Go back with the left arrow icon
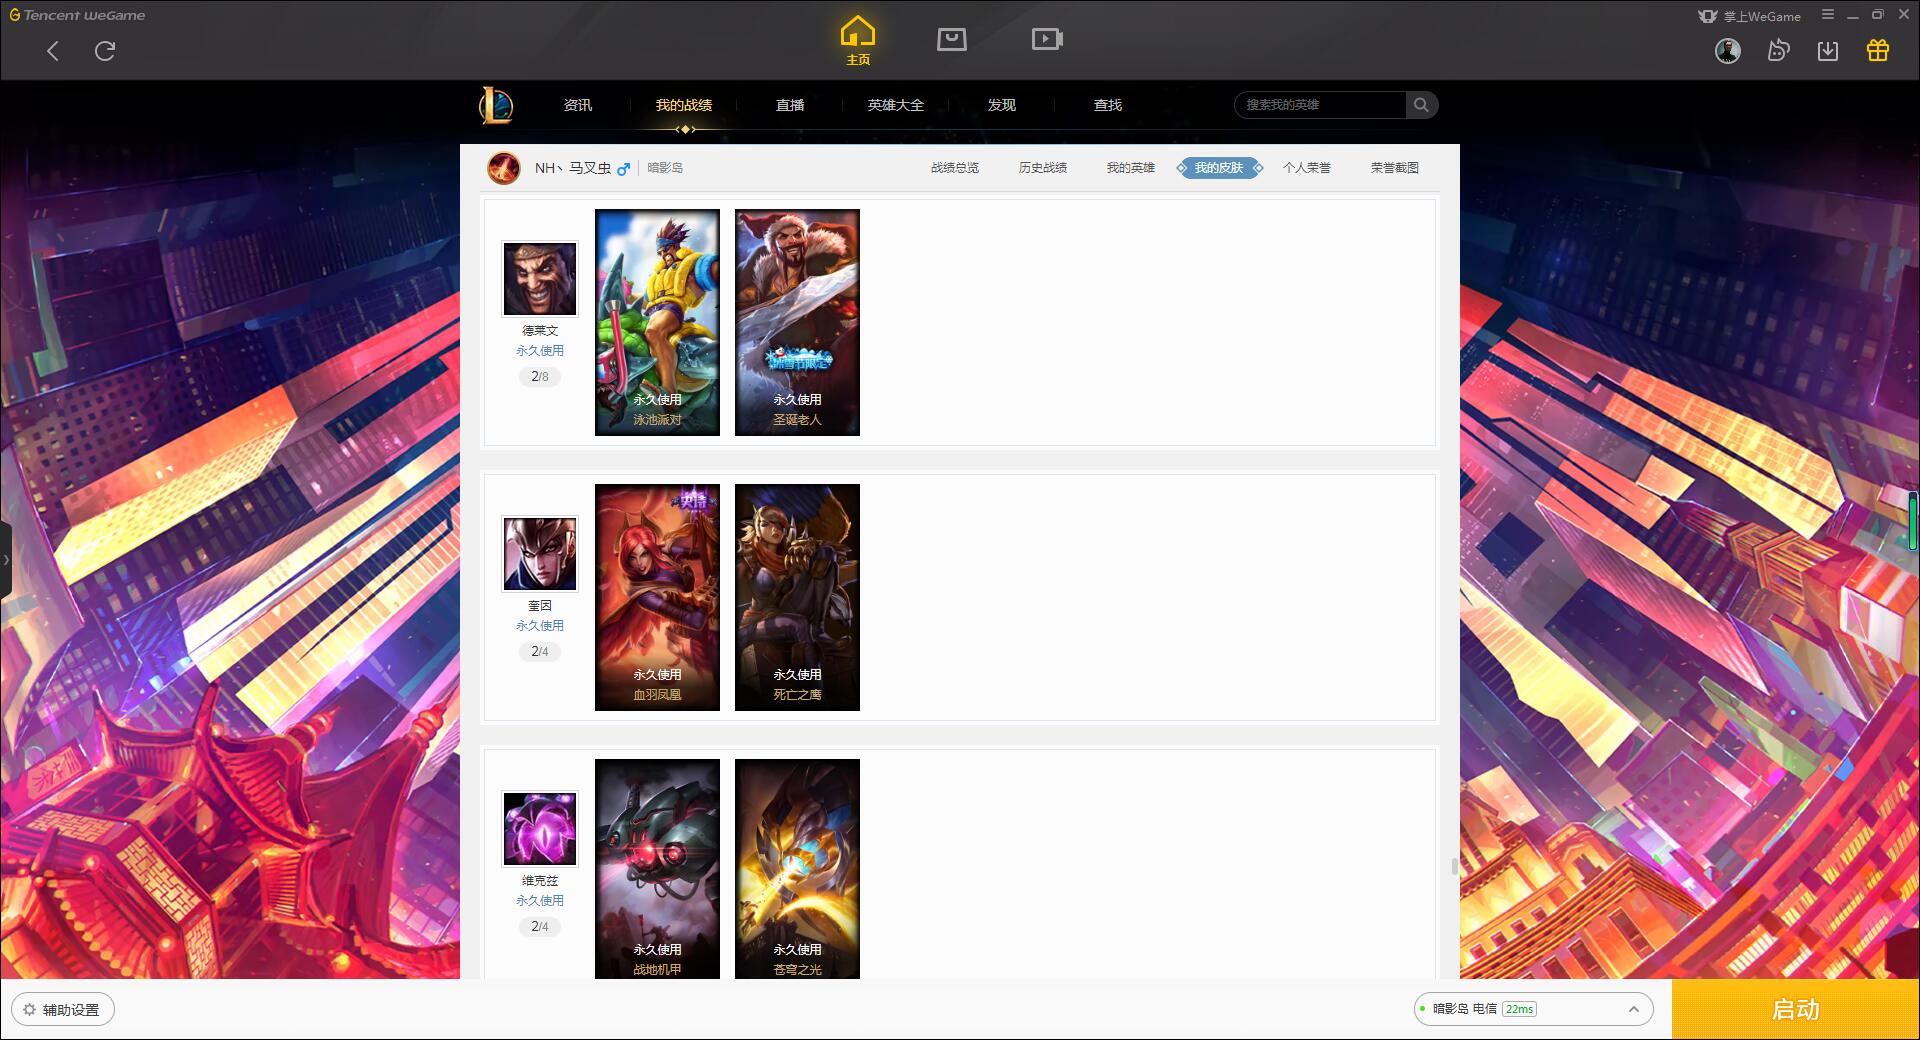This screenshot has height=1040, width=1920. pyautogui.click(x=53, y=51)
